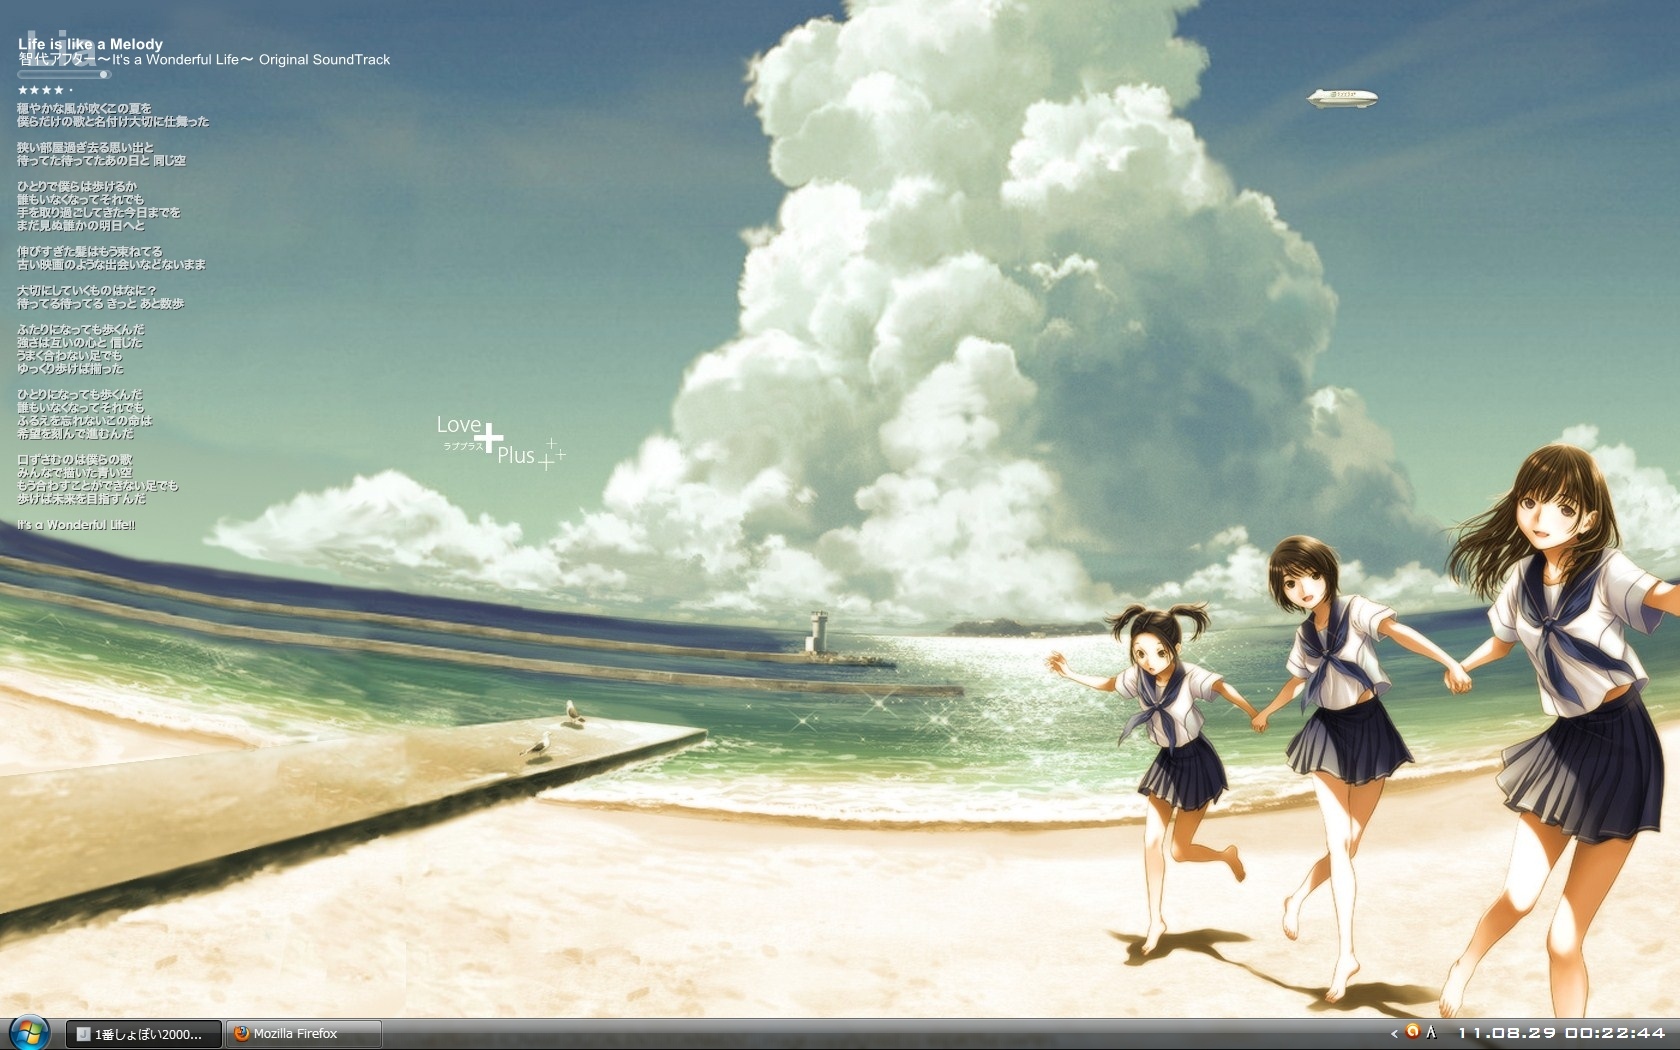Viewport: 1680px width, 1050px height.
Task: Click lyric line '狭い部屋過ぎ去る思い出と'
Action: [85, 147]
